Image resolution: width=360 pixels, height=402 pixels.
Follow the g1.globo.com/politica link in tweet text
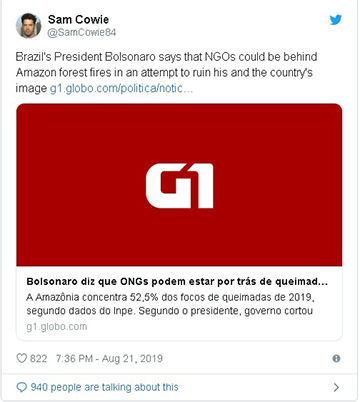point(121,88)
